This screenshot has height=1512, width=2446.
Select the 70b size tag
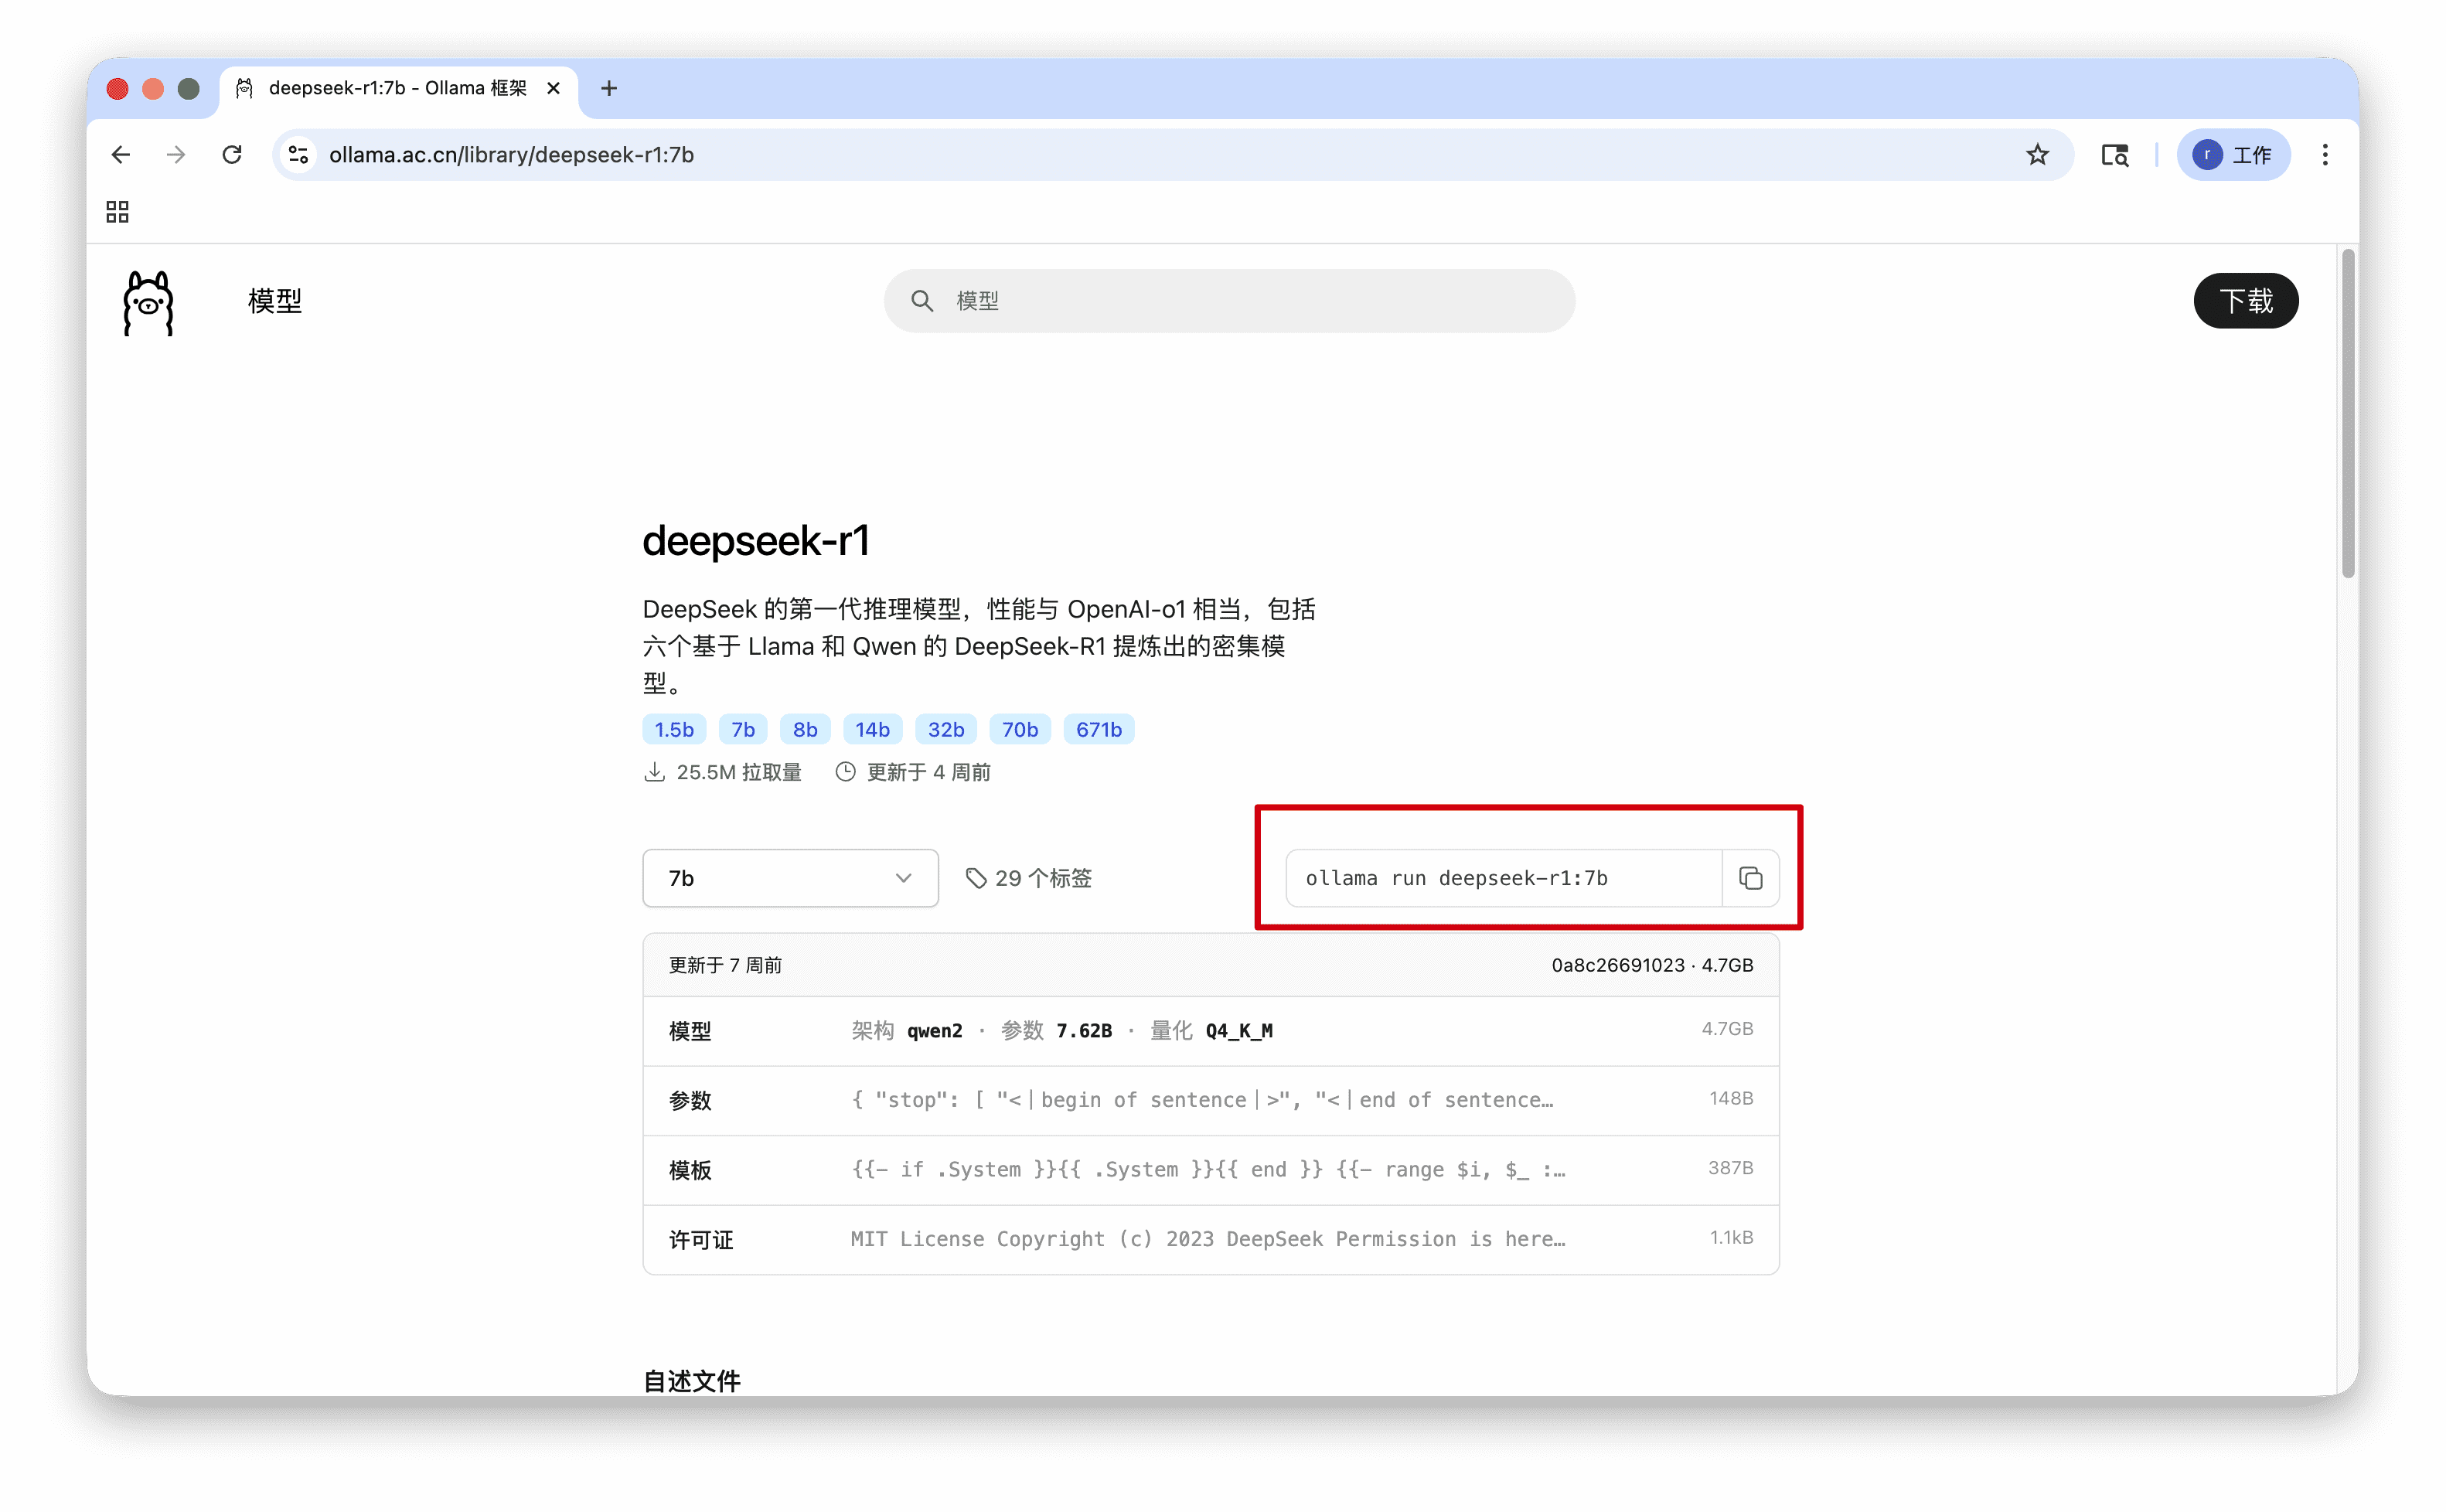pyautogui.click(x=1020, y=730)
